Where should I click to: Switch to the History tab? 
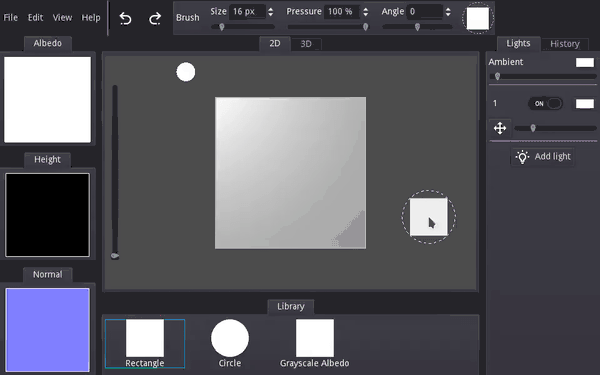(565, 44)
